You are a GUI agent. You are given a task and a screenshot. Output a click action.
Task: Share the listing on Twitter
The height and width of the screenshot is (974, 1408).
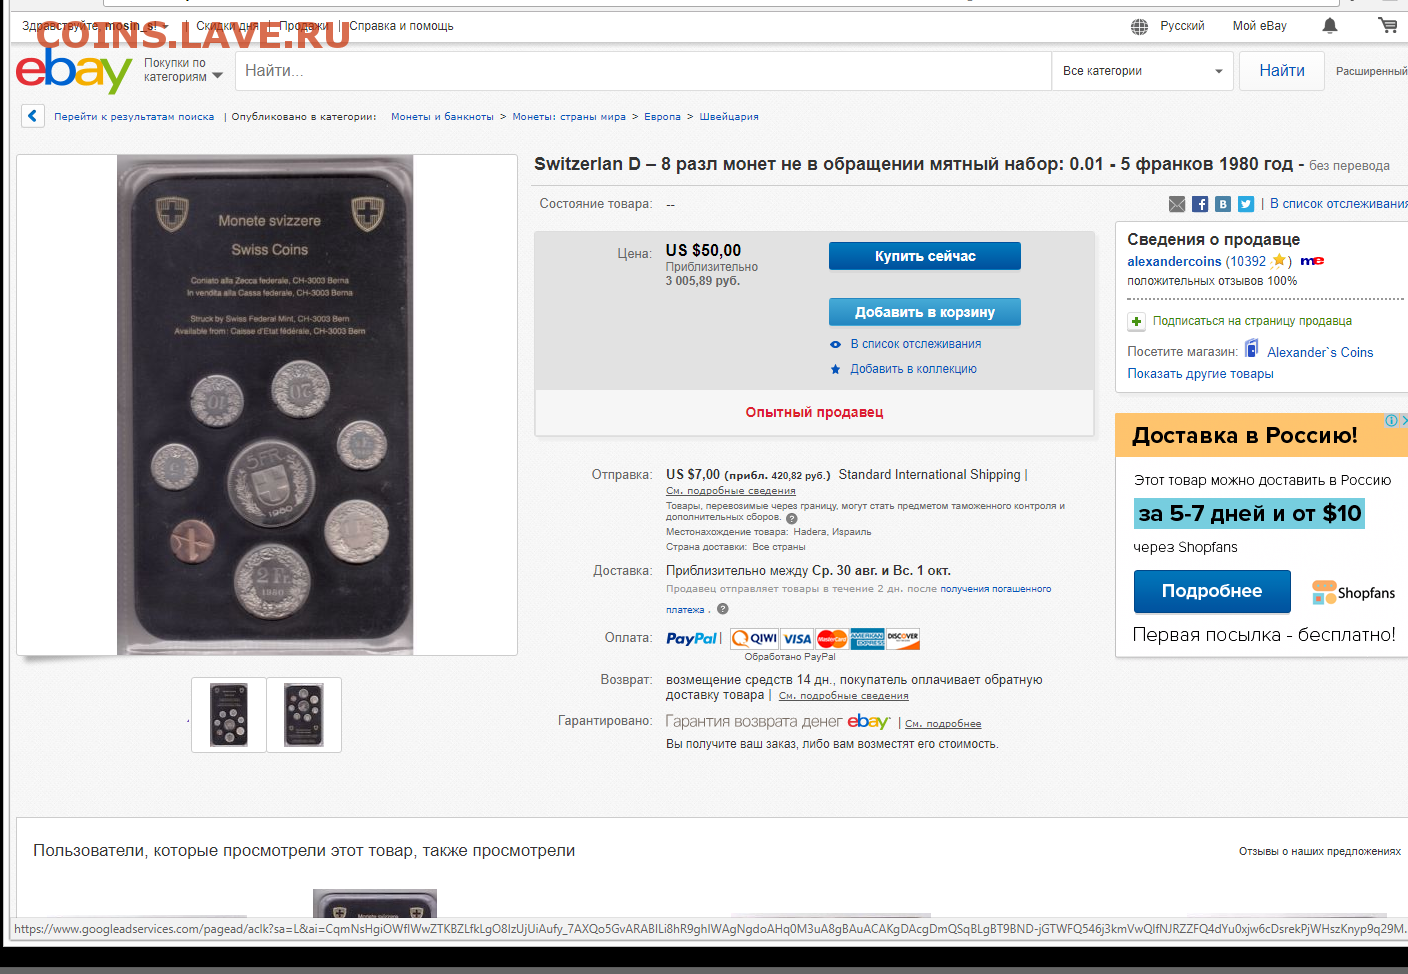pos(1246,204)
